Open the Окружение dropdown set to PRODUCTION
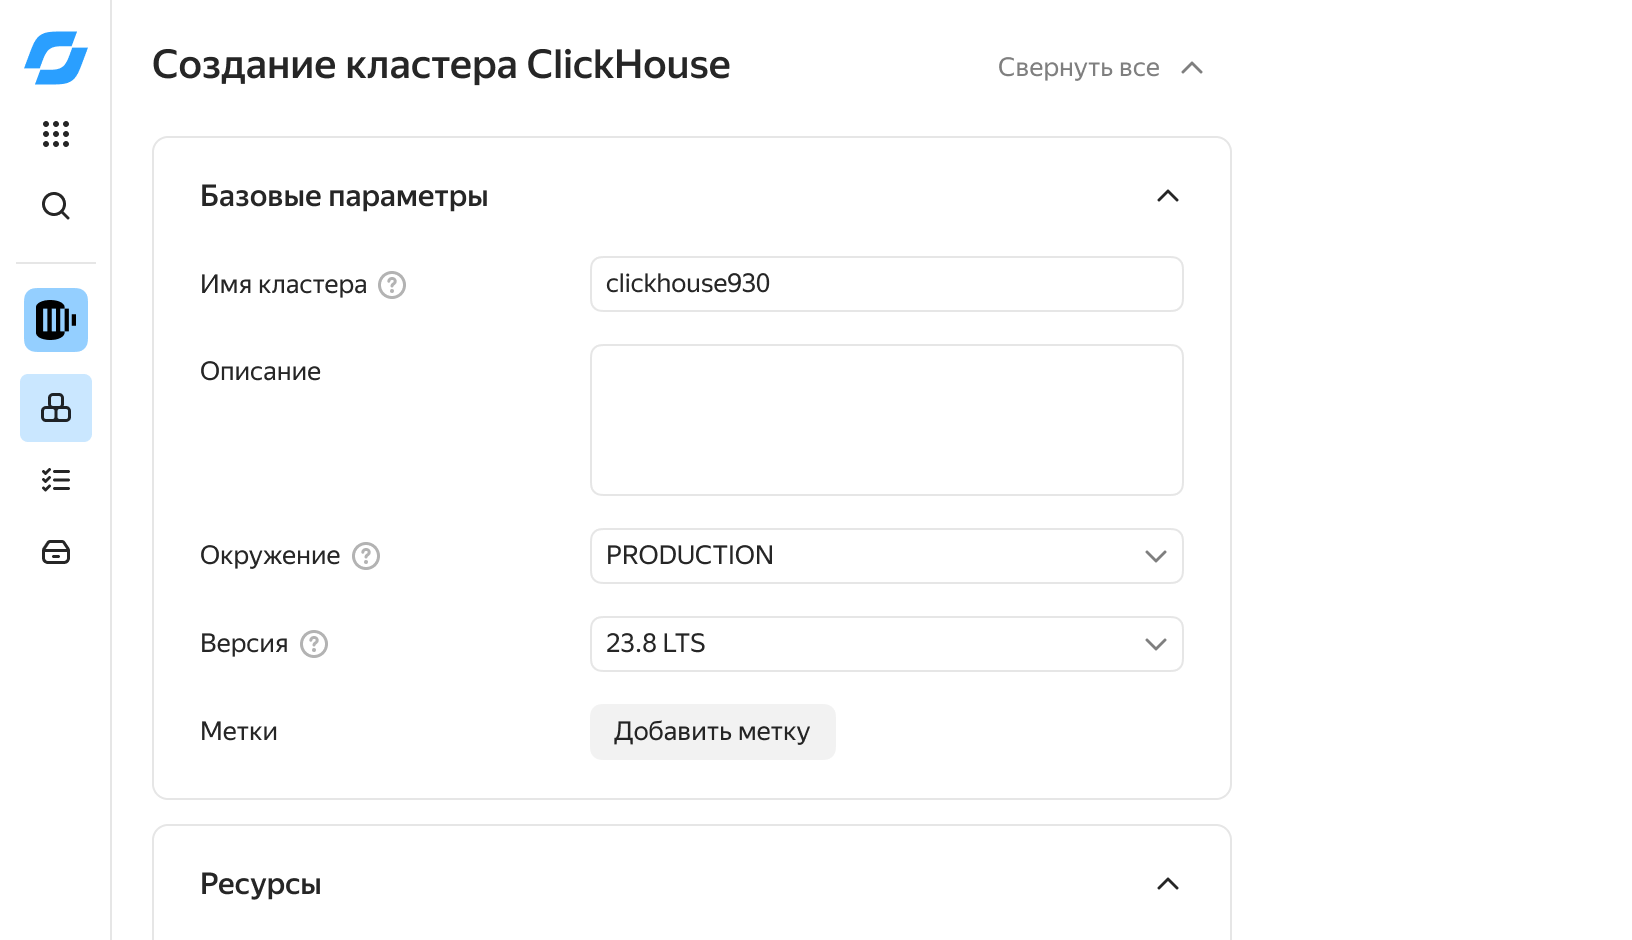Image resolution: width=1632 pixels, height=940 pixels. coord(886,556)
